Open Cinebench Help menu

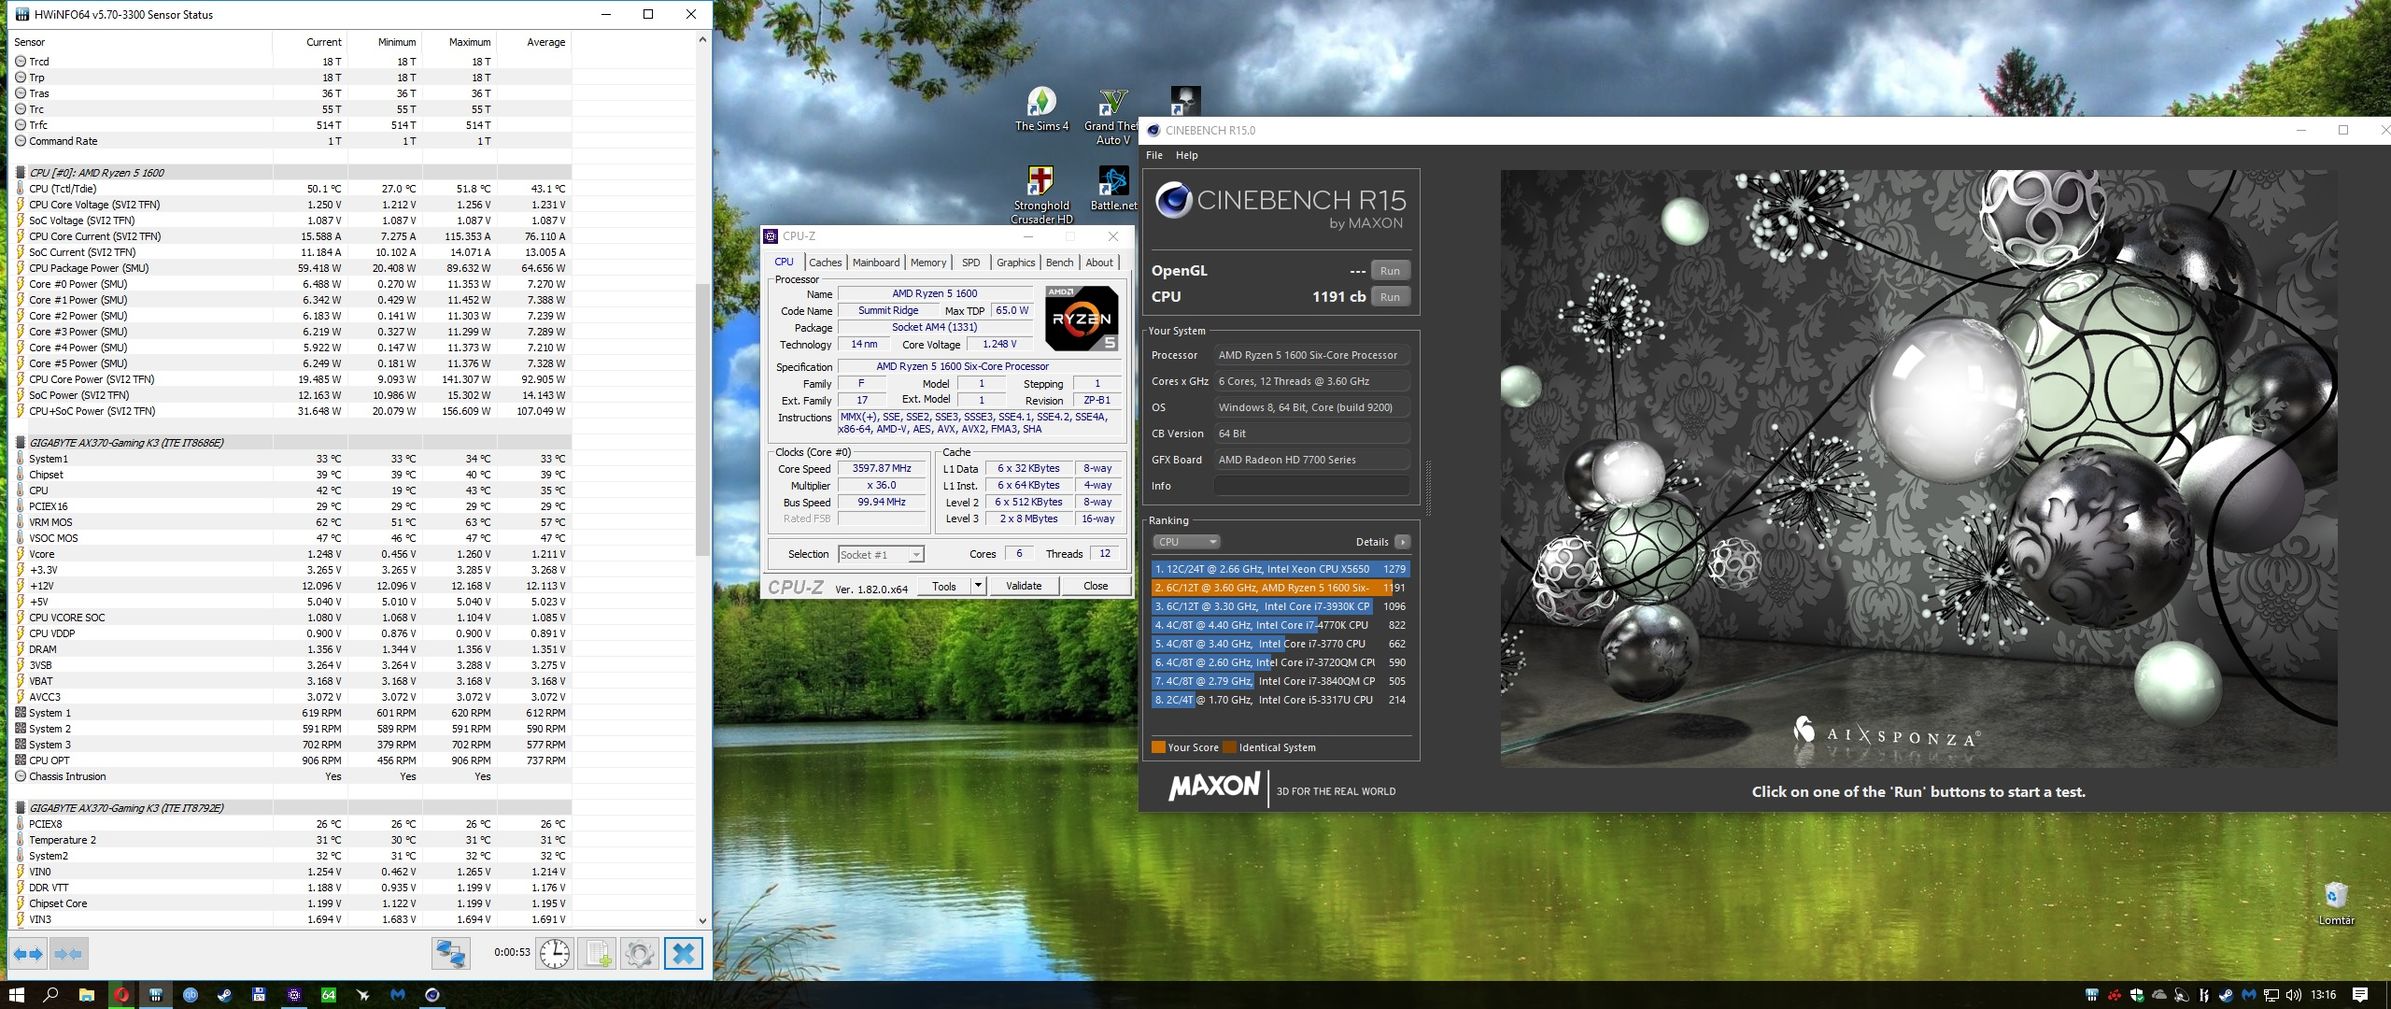pyautogui.click(x=1187, y=155)
